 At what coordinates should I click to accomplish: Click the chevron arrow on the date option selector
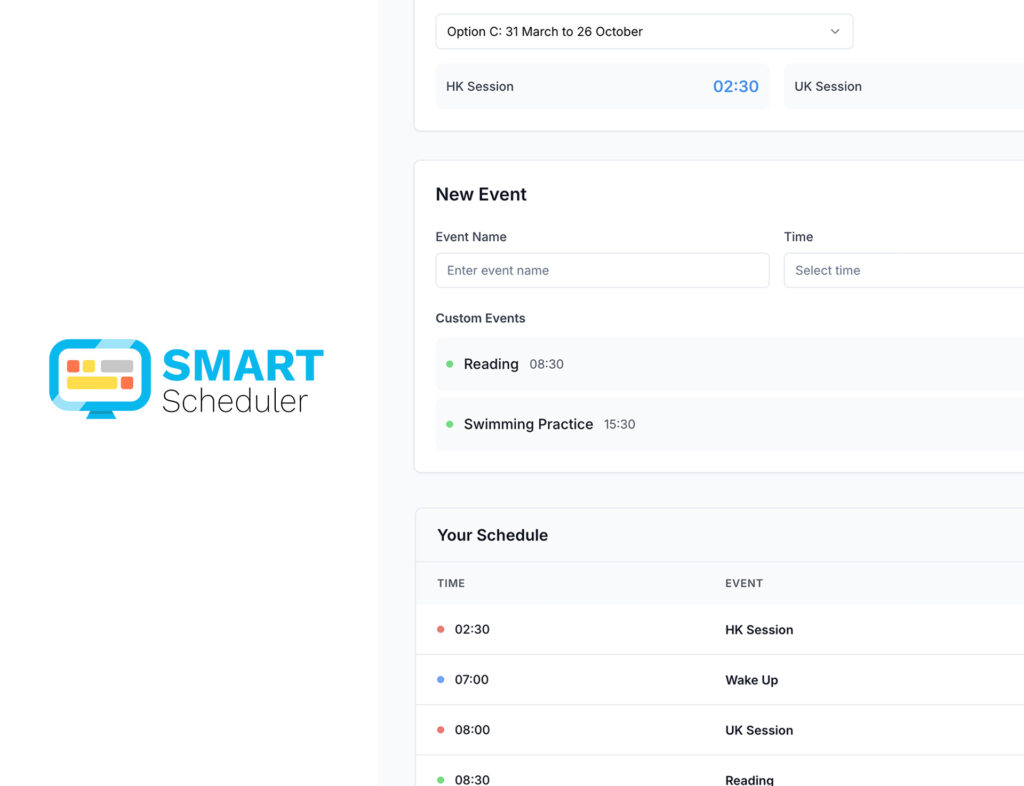(x=834, y=31)
